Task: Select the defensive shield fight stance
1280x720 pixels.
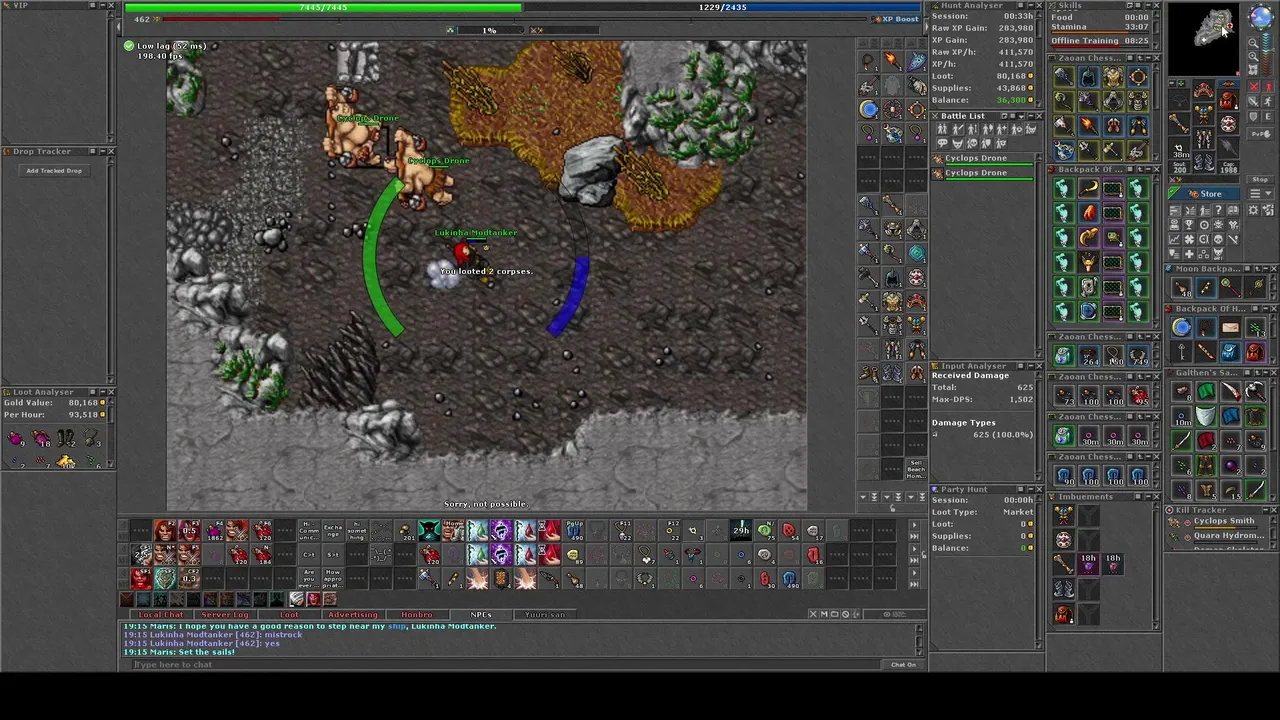Action: [x=1253, y=116]
